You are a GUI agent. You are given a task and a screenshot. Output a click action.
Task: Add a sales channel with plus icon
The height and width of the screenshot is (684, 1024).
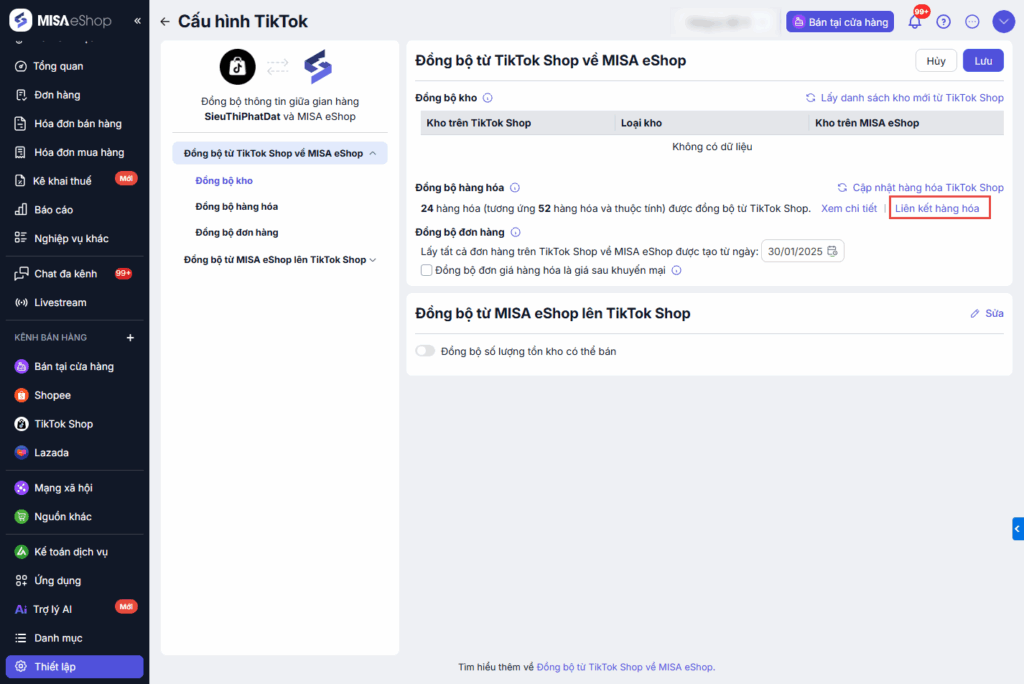click(130, 338)
